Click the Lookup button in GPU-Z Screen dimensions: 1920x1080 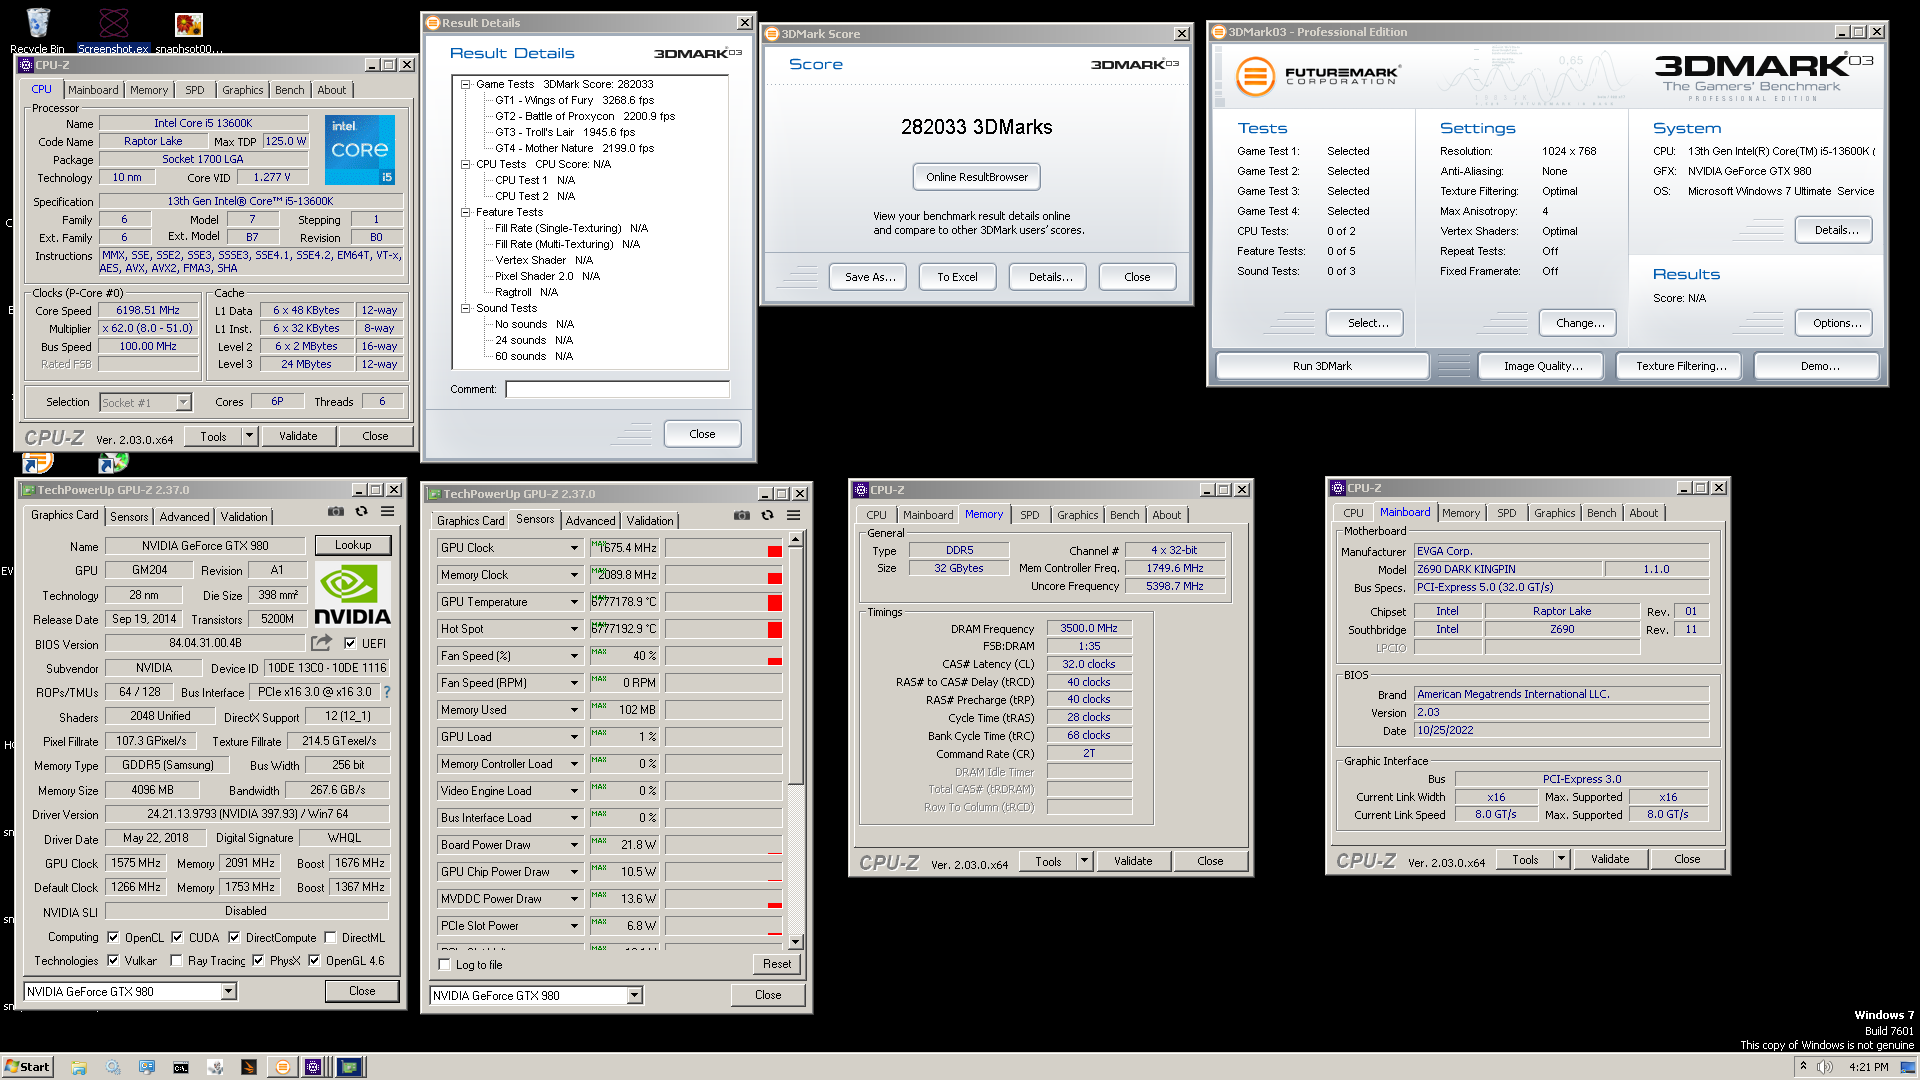click(x=352, y=545)
